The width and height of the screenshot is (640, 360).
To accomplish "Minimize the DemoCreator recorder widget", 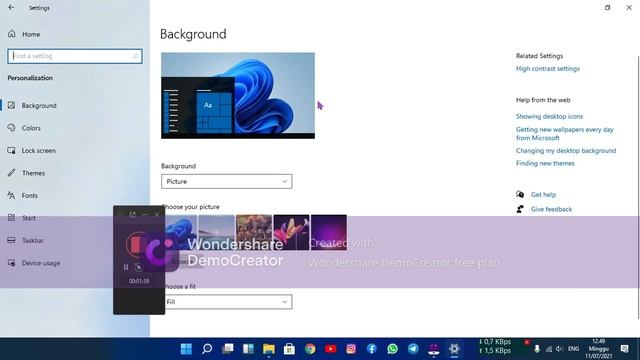I will point(144,214).
